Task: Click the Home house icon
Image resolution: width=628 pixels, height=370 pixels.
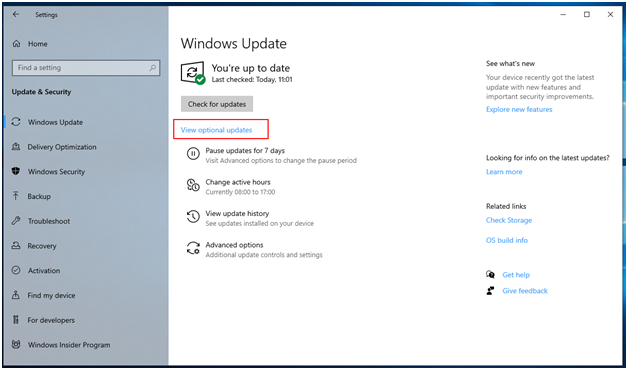Action: pyautogui.click(x=16, y=44)
